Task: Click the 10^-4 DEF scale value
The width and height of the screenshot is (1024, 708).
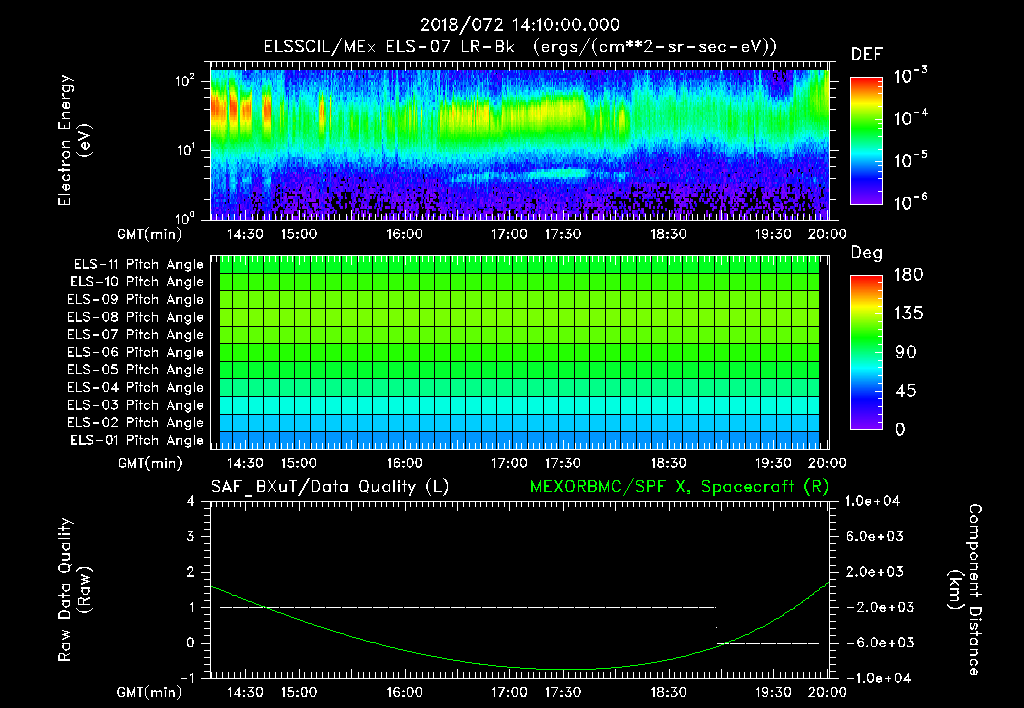Action: click(910, 118)
